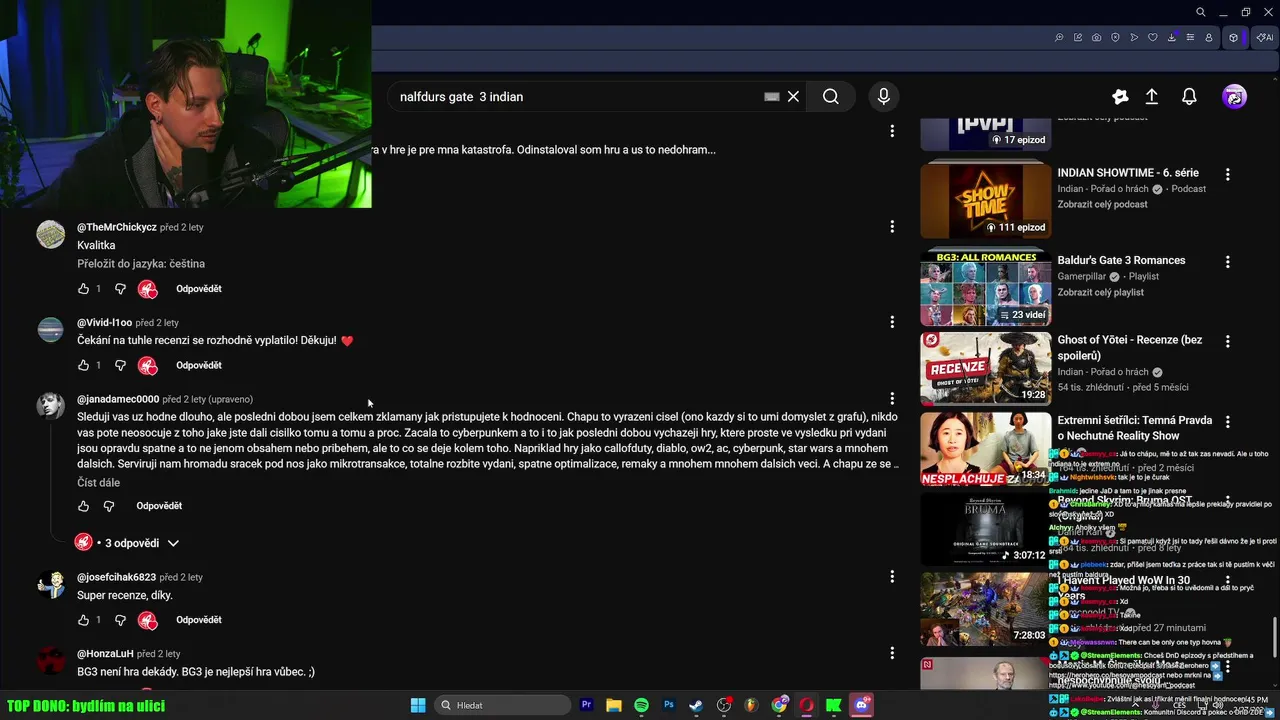
Task: Open the YouTube account avatar menu
Action: (x=1235, y=97)
